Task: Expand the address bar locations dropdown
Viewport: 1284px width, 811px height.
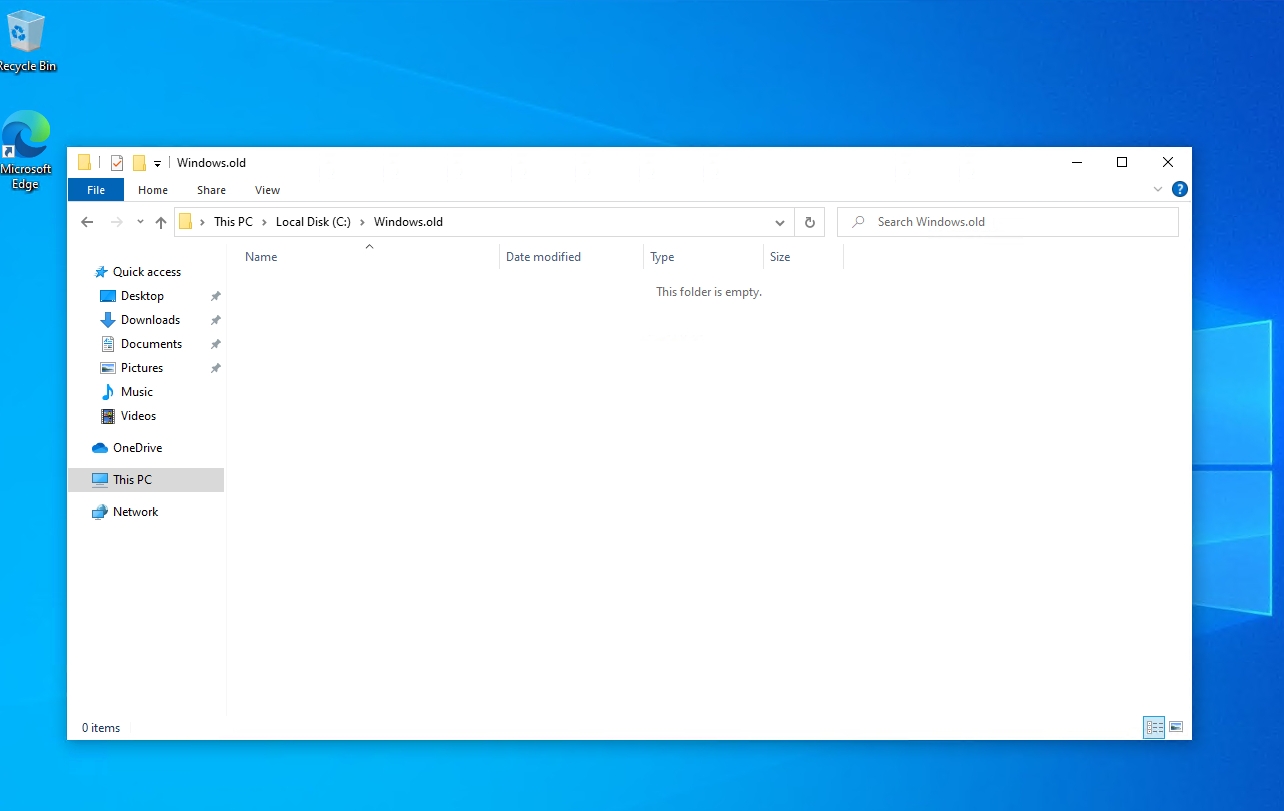Action: coord(779,221)
